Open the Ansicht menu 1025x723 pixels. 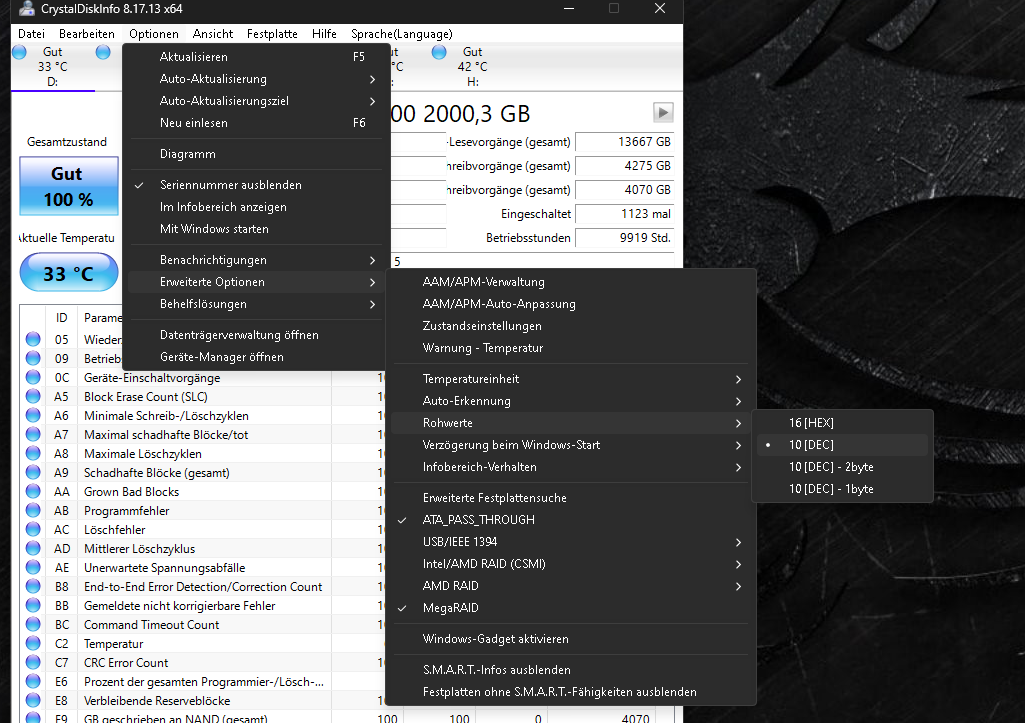(x=213, y=34)
